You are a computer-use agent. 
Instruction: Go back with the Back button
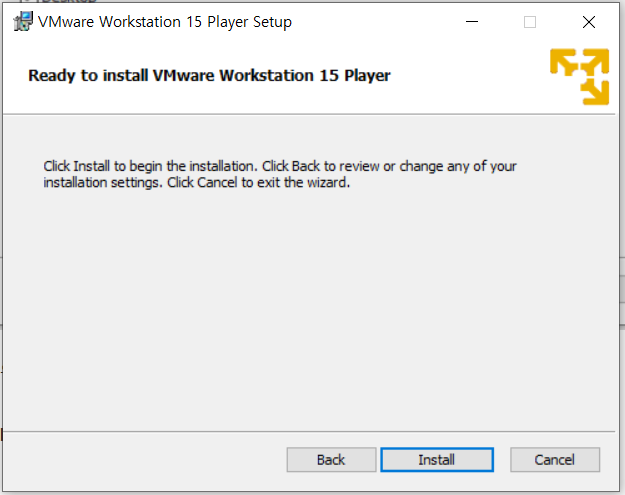pos(331,460)
